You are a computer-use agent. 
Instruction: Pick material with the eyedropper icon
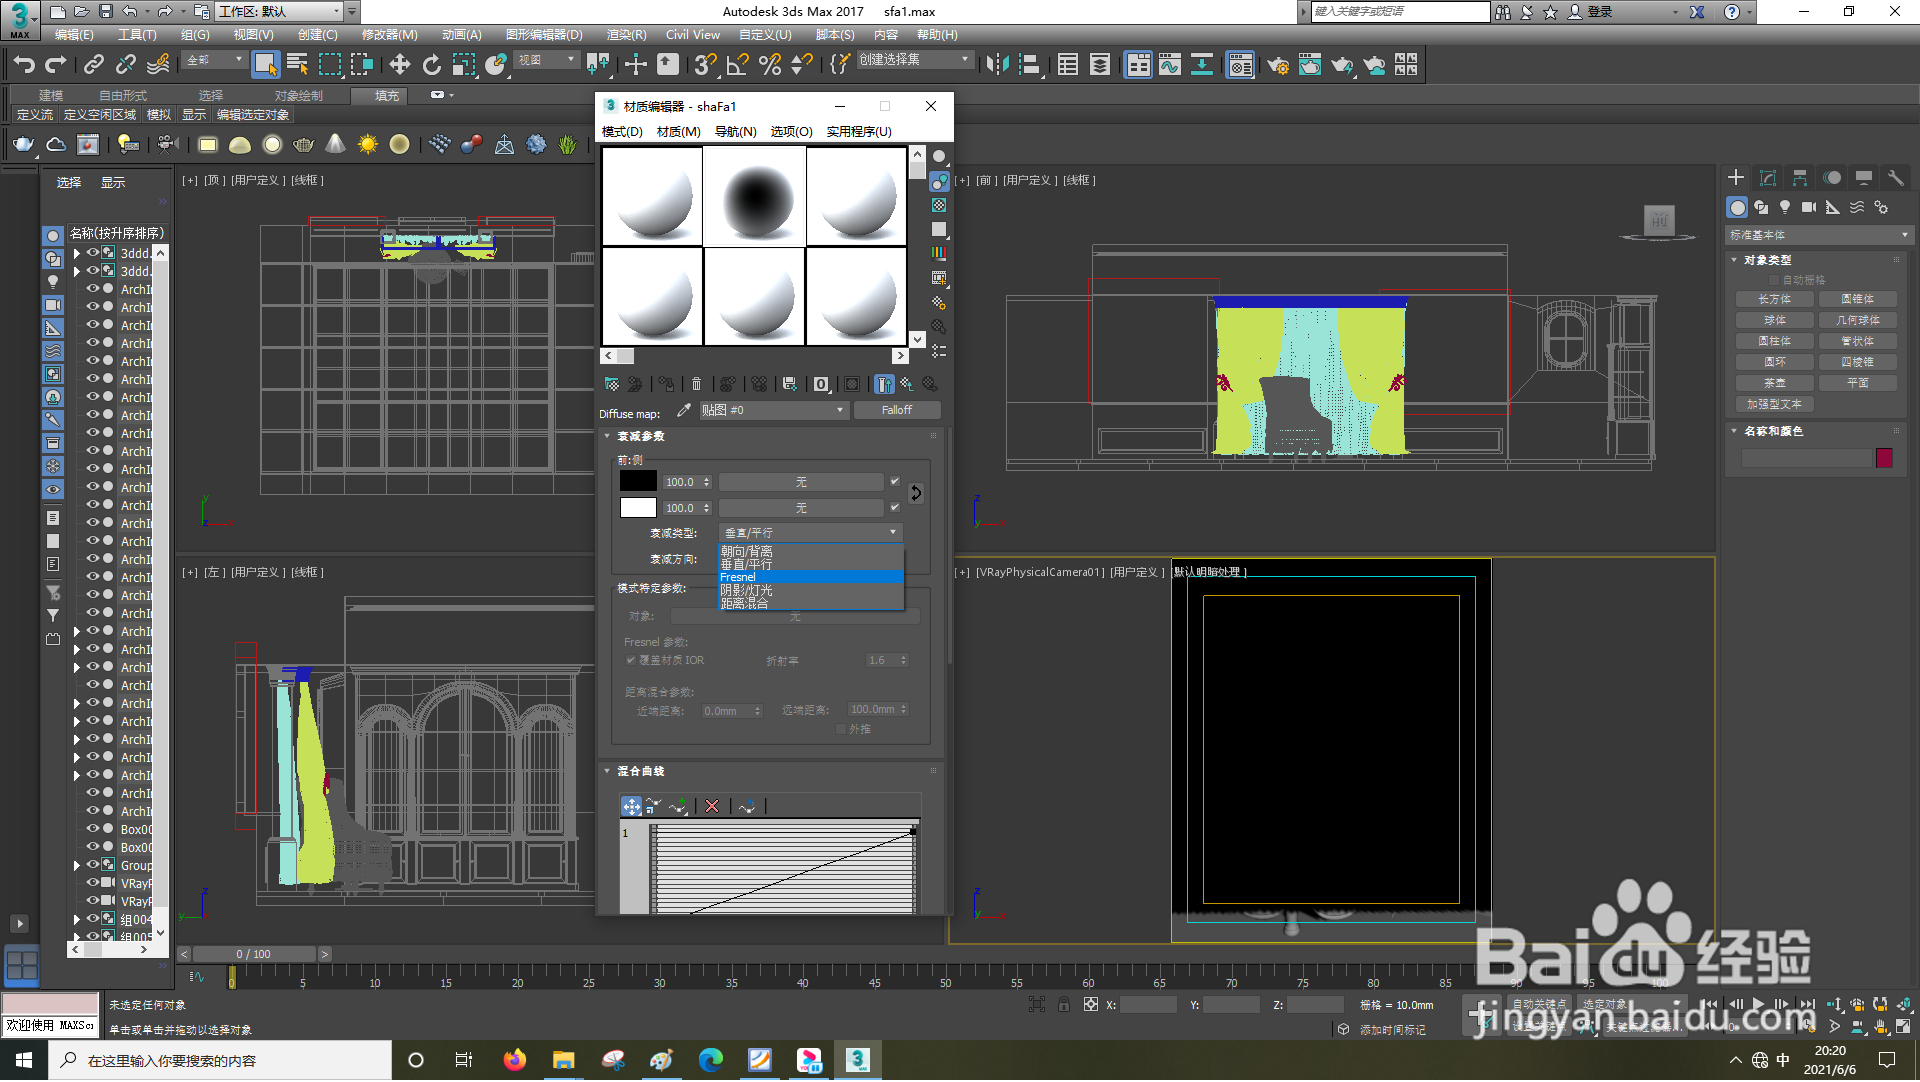(684, 410)
